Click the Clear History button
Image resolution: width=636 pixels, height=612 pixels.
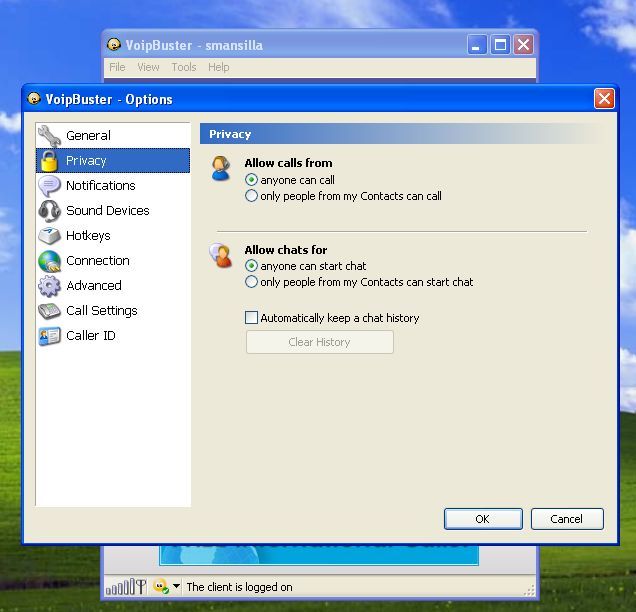click(320, 342)
